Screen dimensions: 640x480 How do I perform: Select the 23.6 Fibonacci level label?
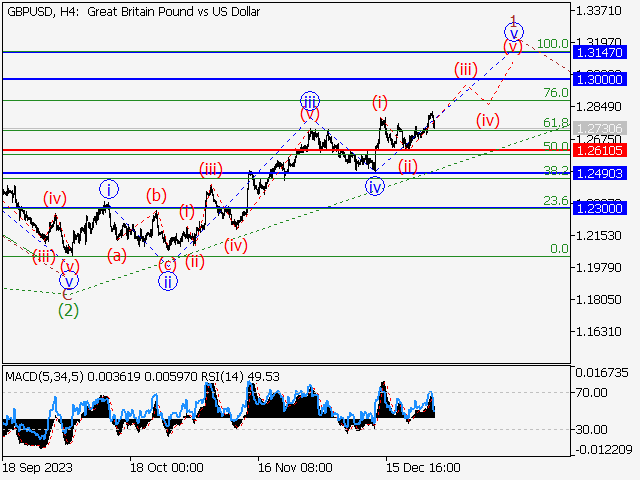point(556,200)
